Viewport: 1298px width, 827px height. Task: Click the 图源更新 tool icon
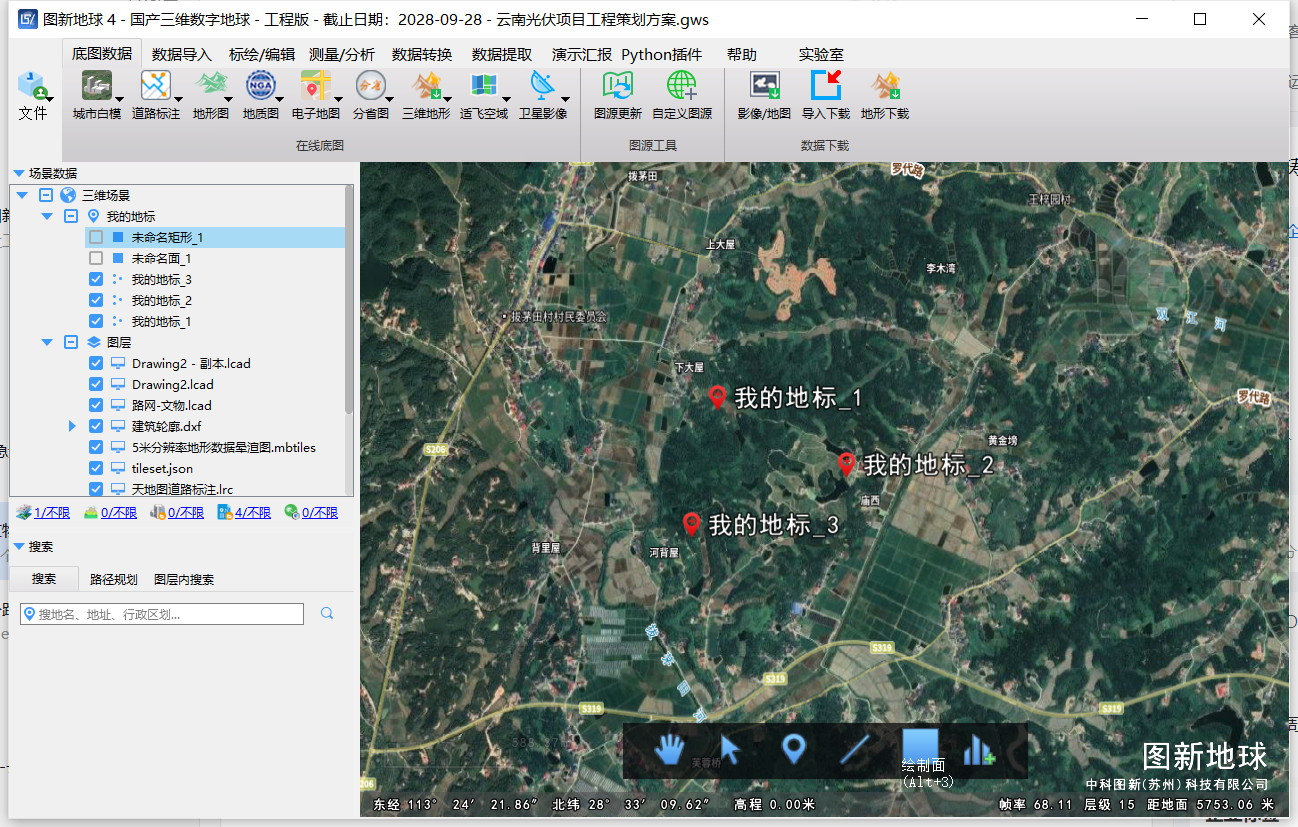coord(617,86)
